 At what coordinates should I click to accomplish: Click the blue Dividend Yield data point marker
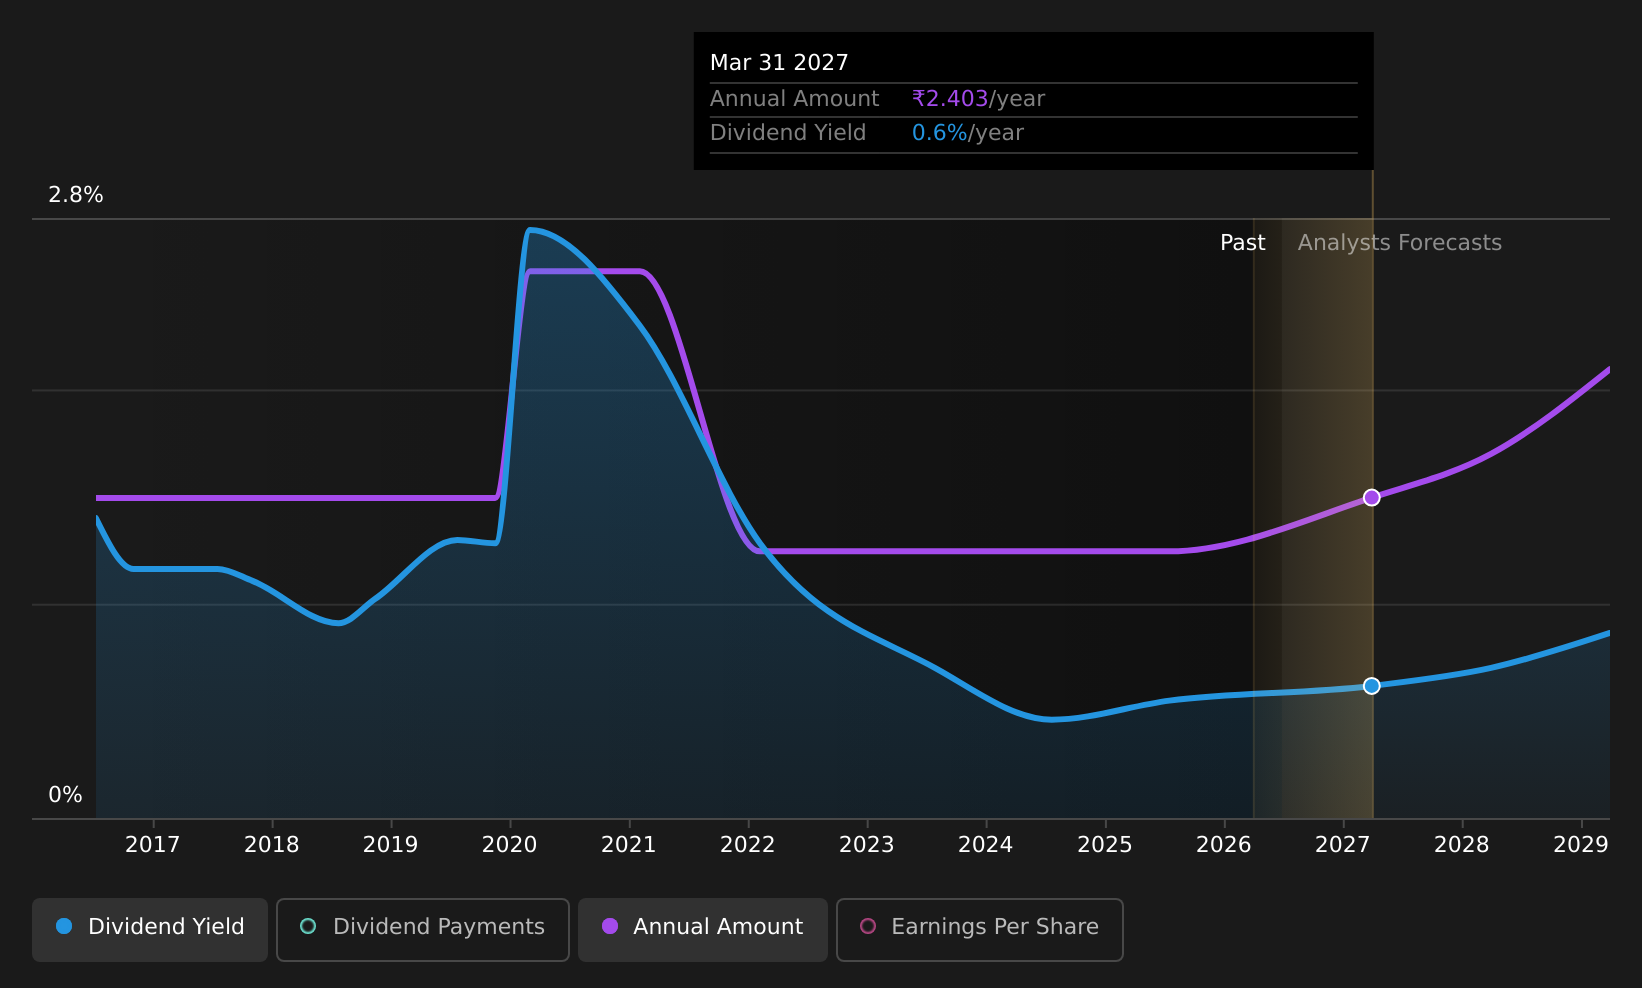[x=1372, y=686]
